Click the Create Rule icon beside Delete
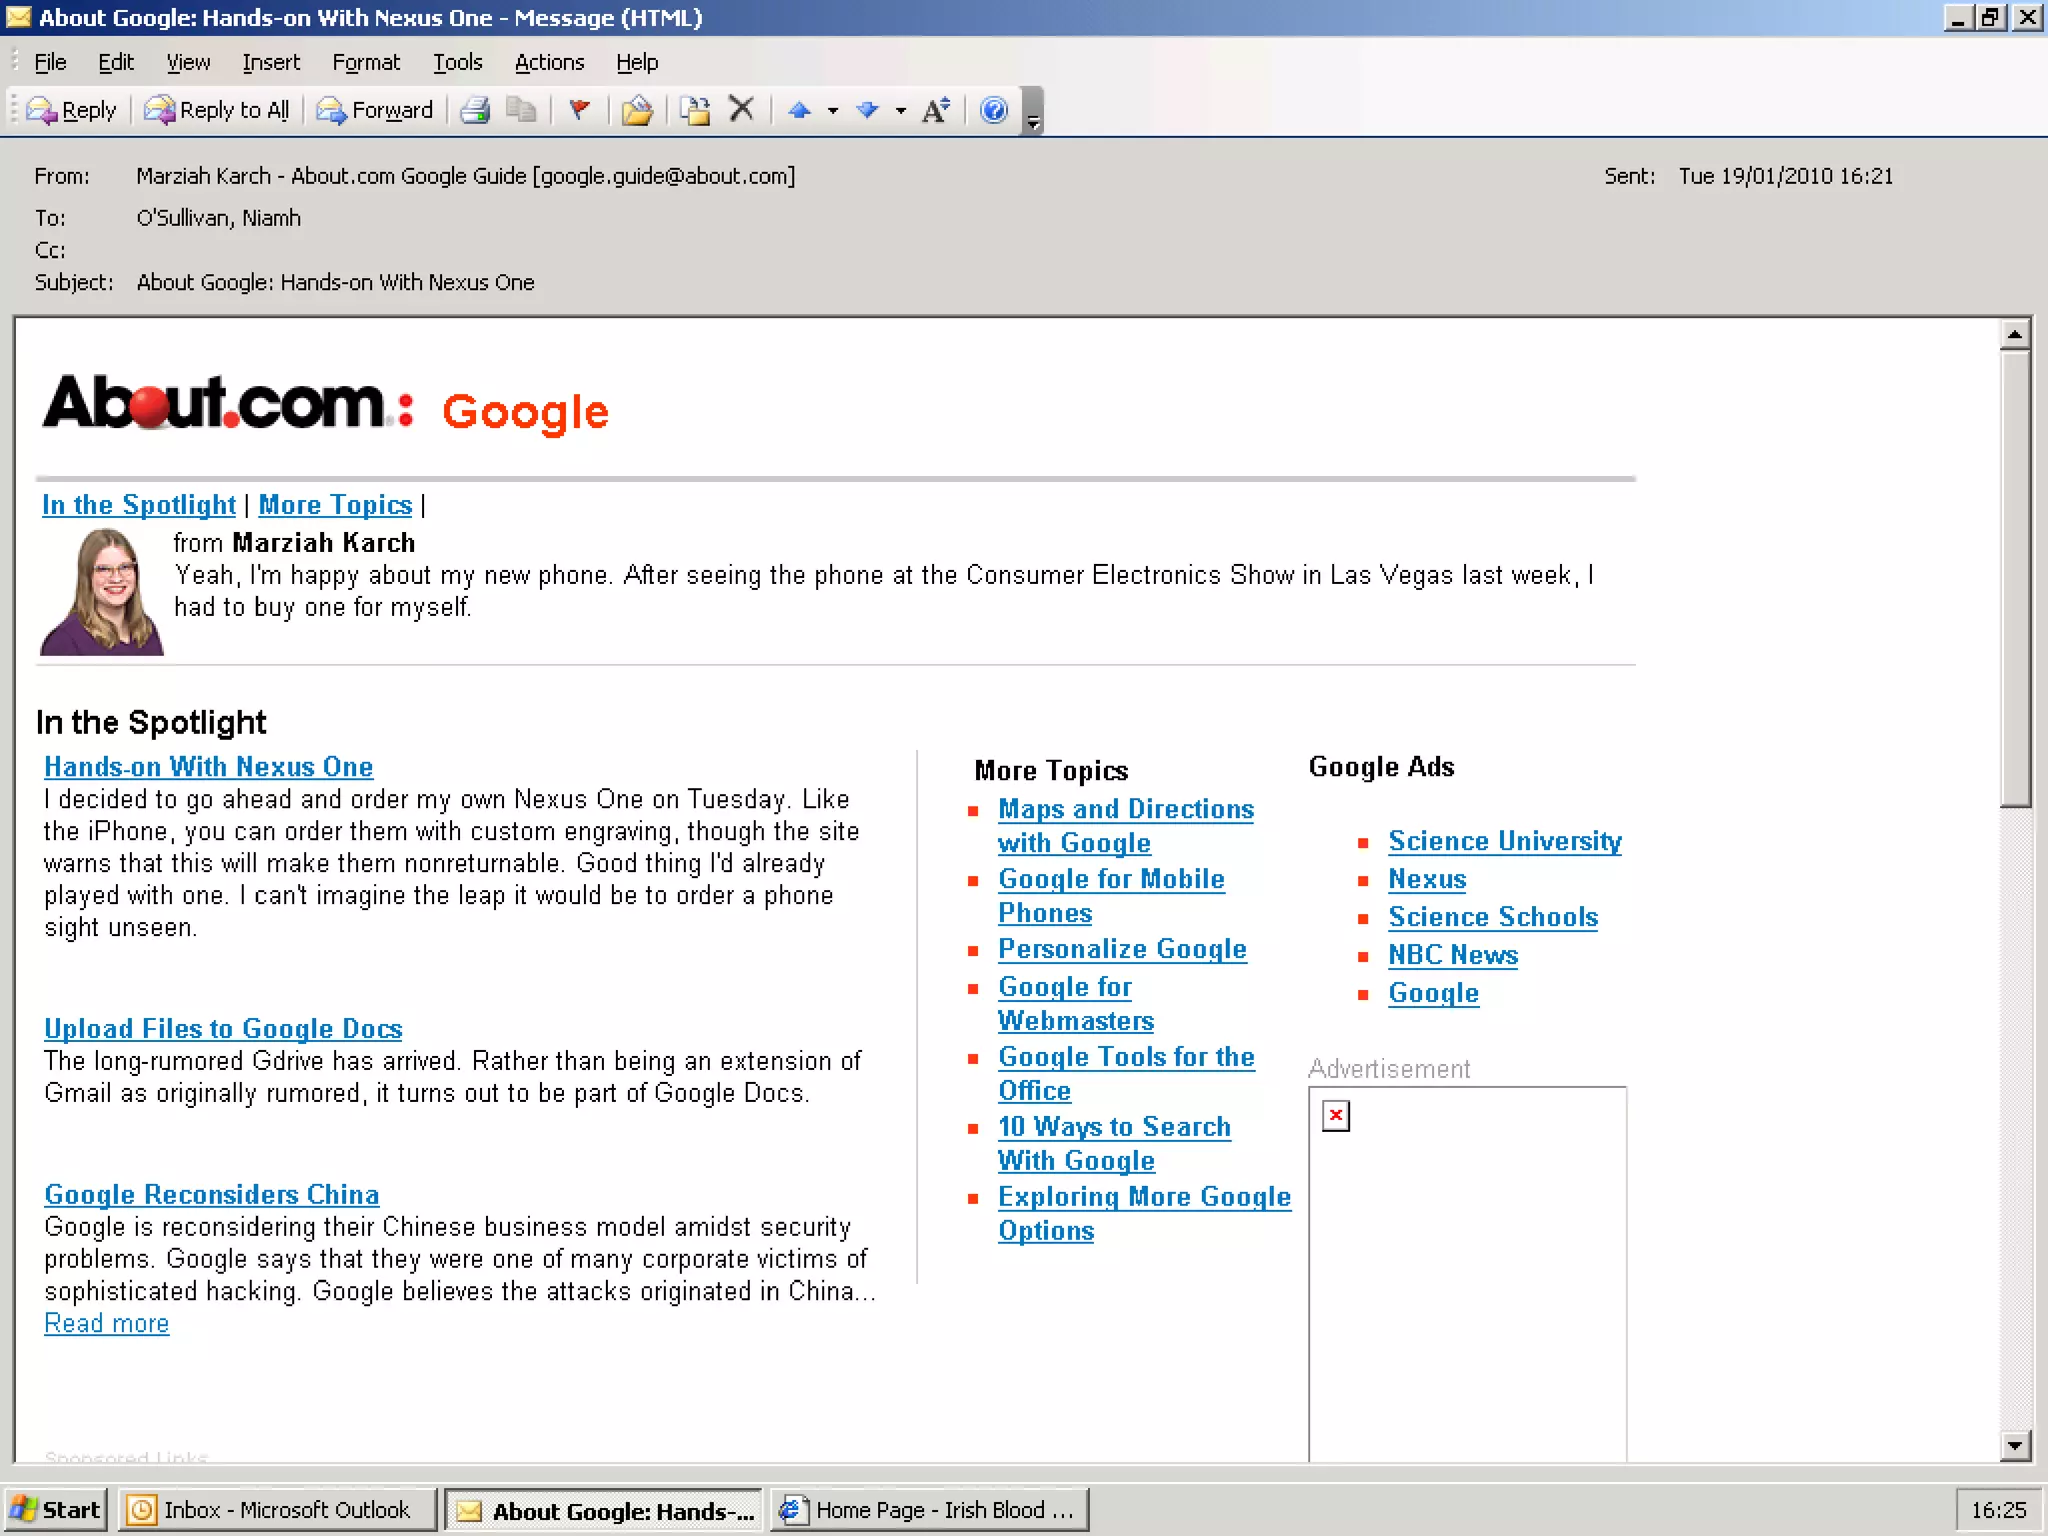Screen dimensions: 2048x1536 [x=695, y=110]
